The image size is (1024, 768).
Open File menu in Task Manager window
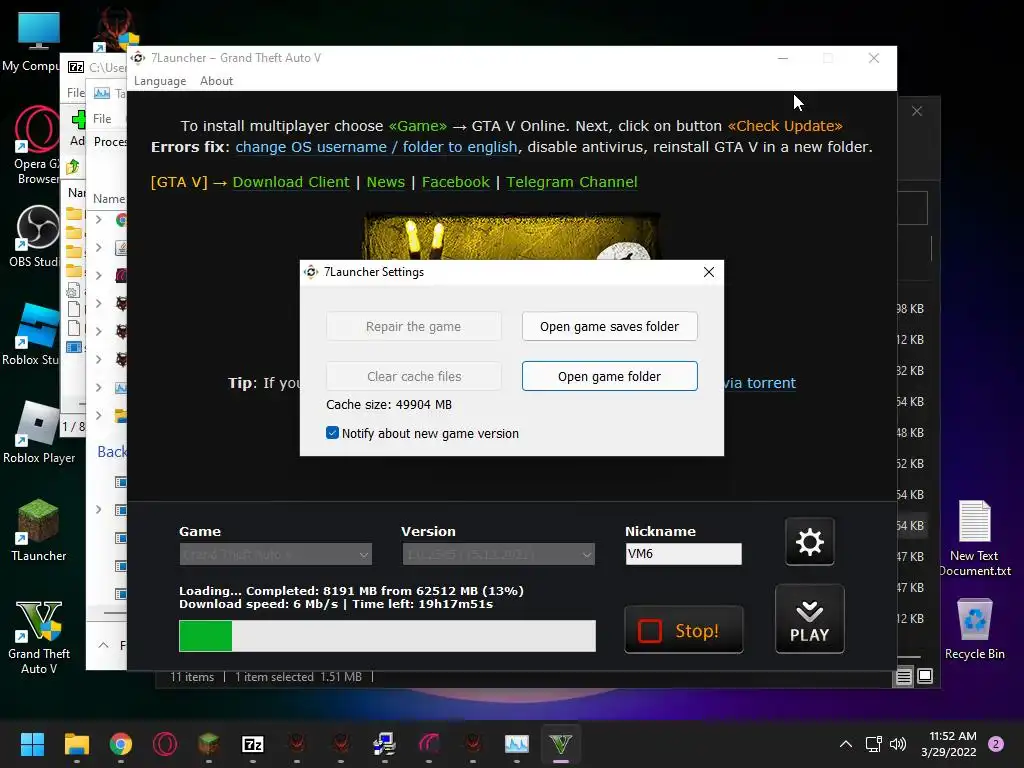102,119
